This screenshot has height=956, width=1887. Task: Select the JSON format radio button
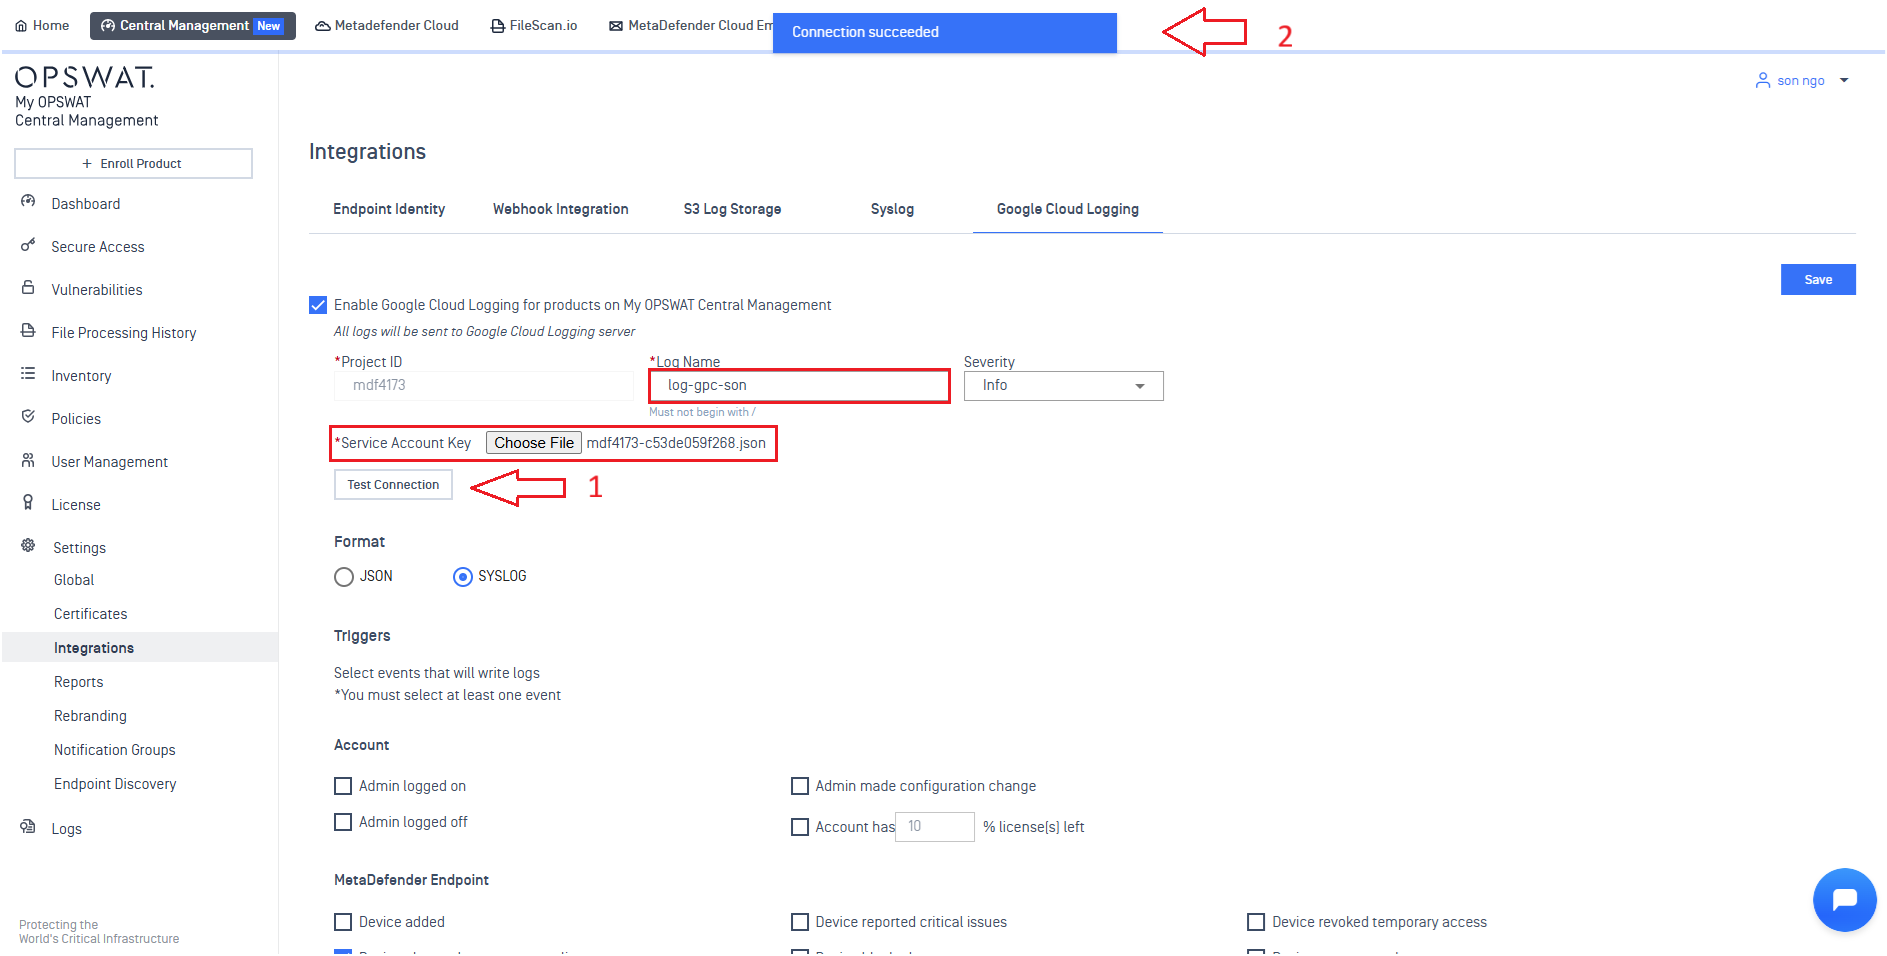pyautogui.click(x=344, y=577)
